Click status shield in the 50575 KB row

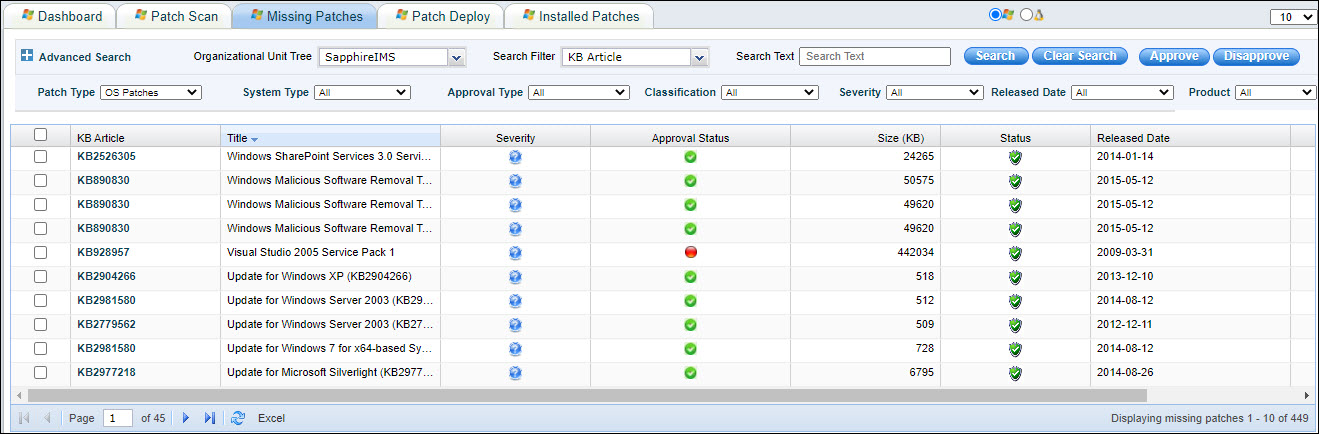(1015, 181)
